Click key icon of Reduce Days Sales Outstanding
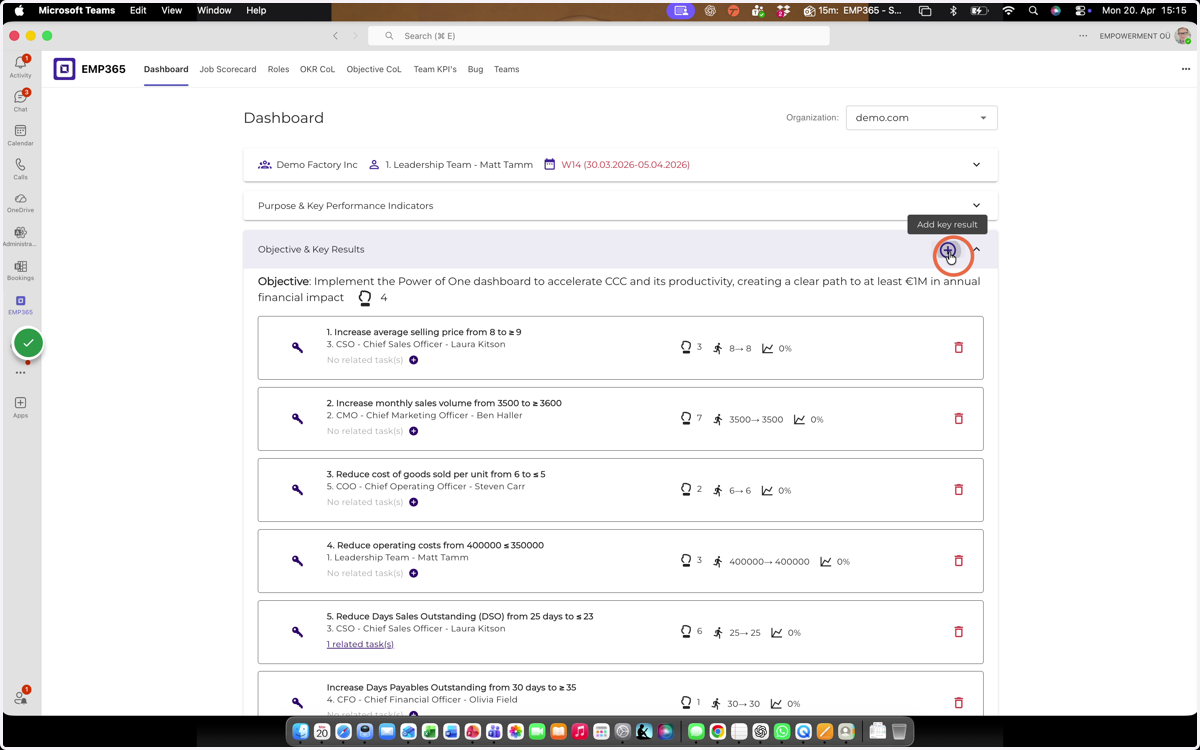1200x750 pixels. 297,632
